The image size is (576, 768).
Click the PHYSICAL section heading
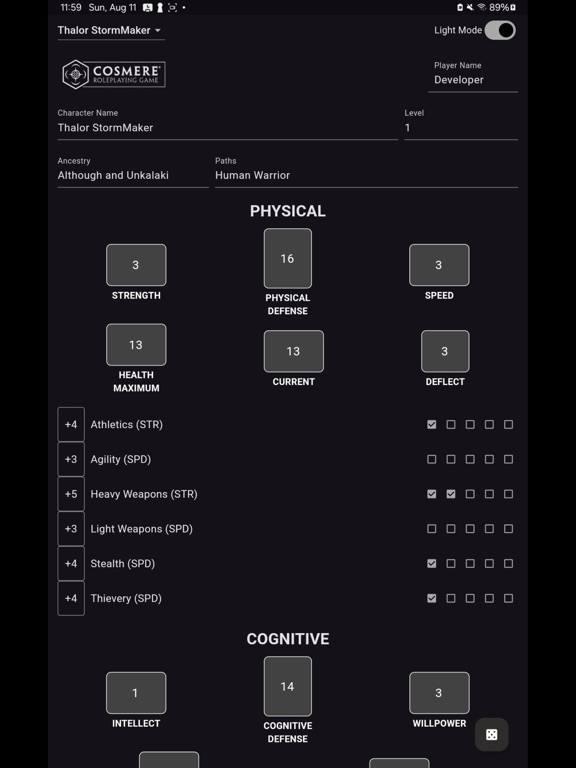pyautogui.click(x=288, y=211)
